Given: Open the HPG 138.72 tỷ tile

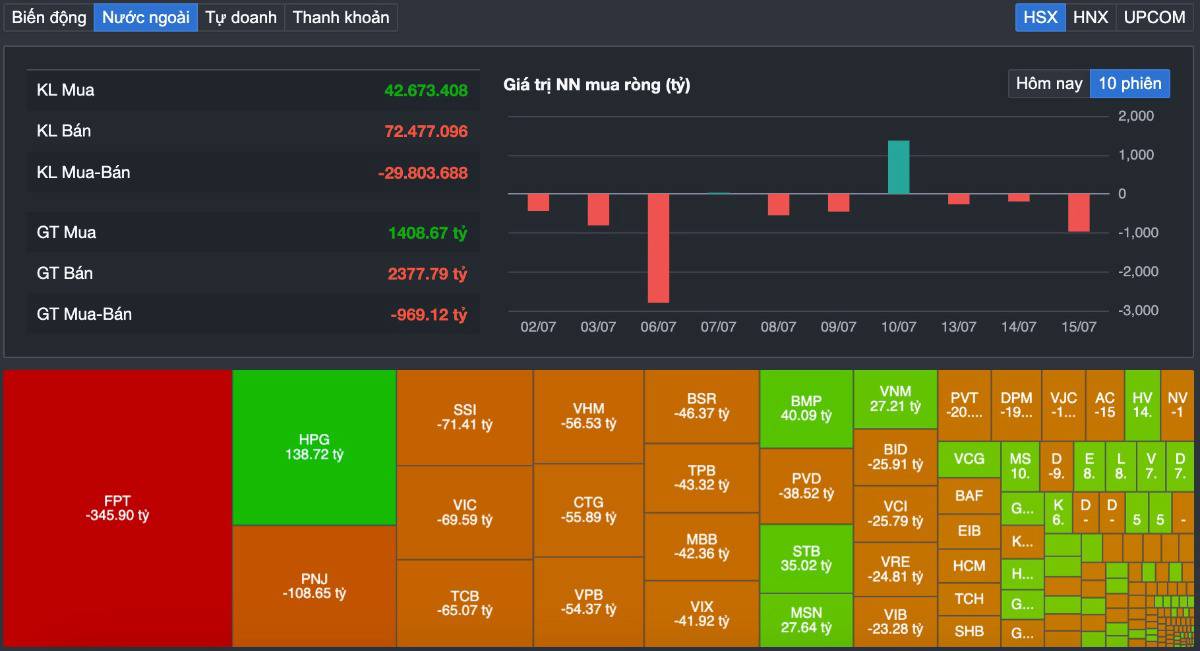Looking at the screenshot, I should [x=314, y=447].
